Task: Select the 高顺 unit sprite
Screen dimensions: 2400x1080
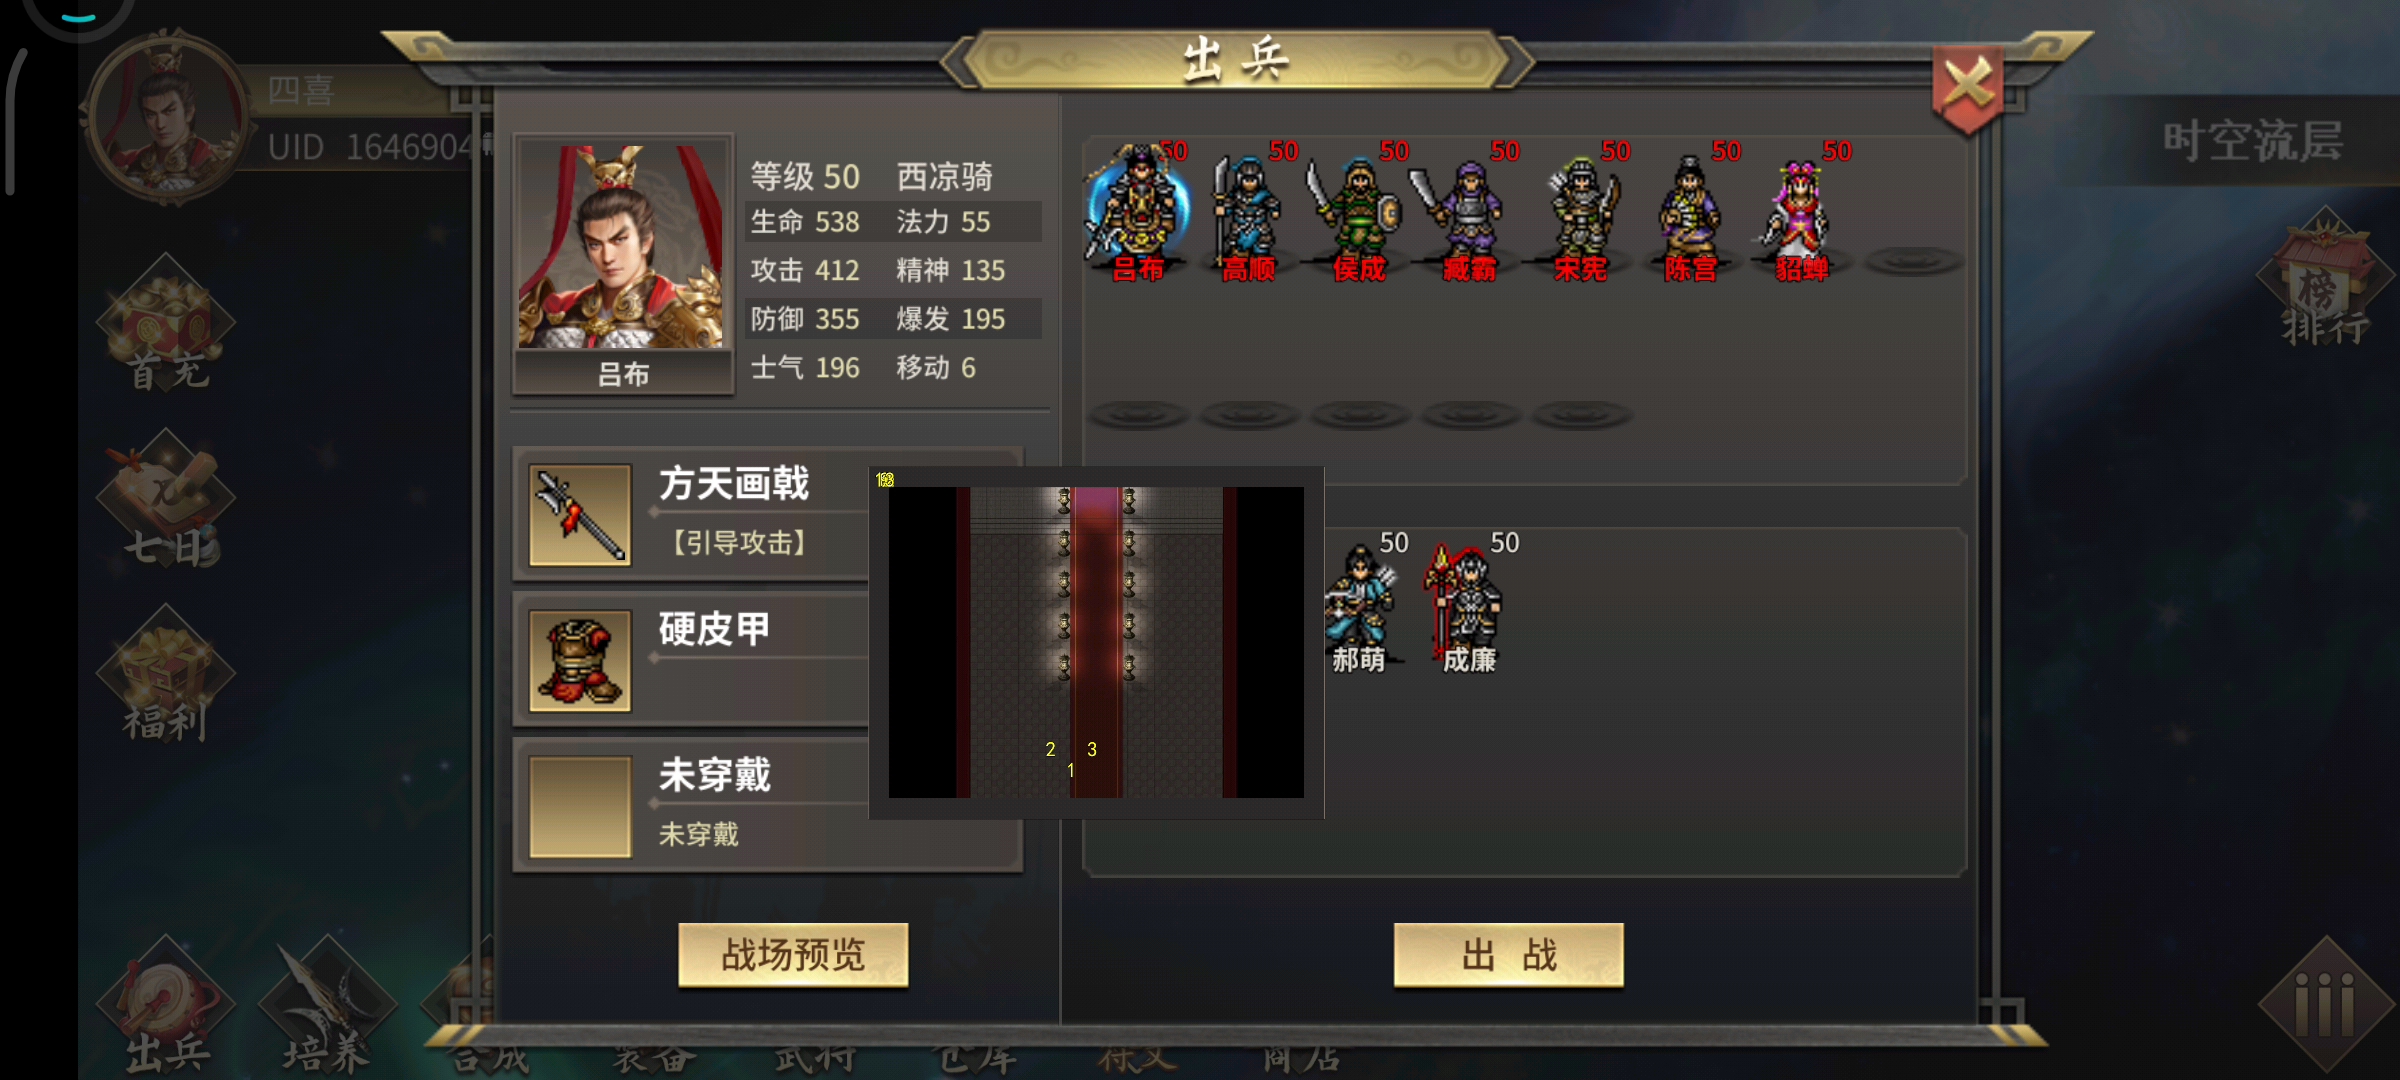Action: pos(1248,212)
